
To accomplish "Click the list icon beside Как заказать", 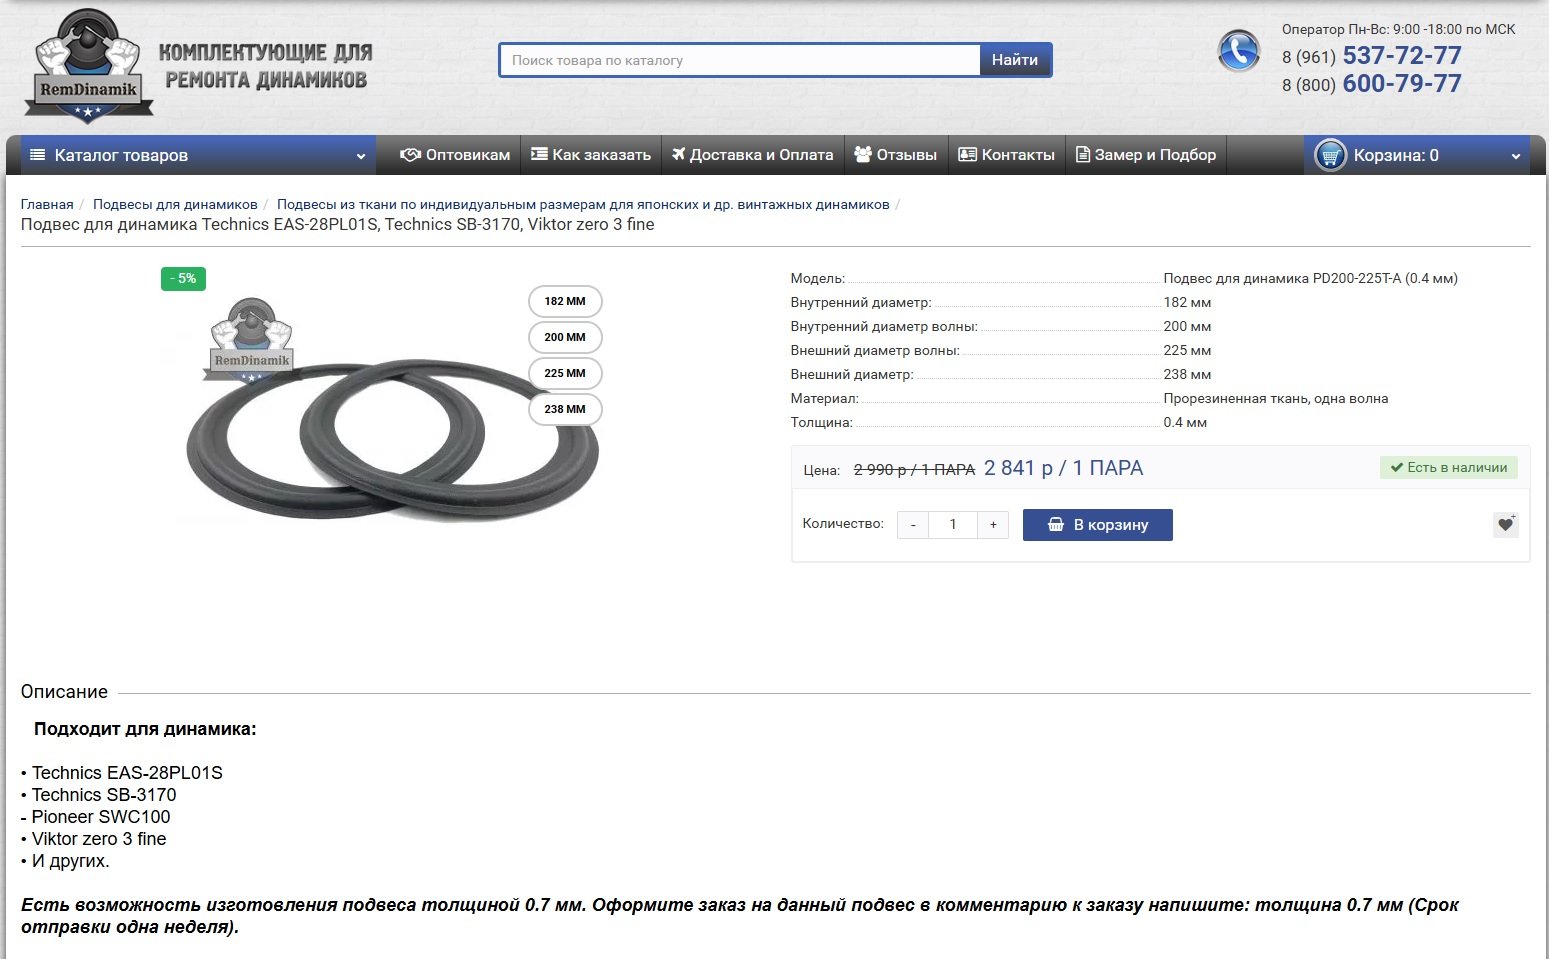I will (x=539, y=155).
